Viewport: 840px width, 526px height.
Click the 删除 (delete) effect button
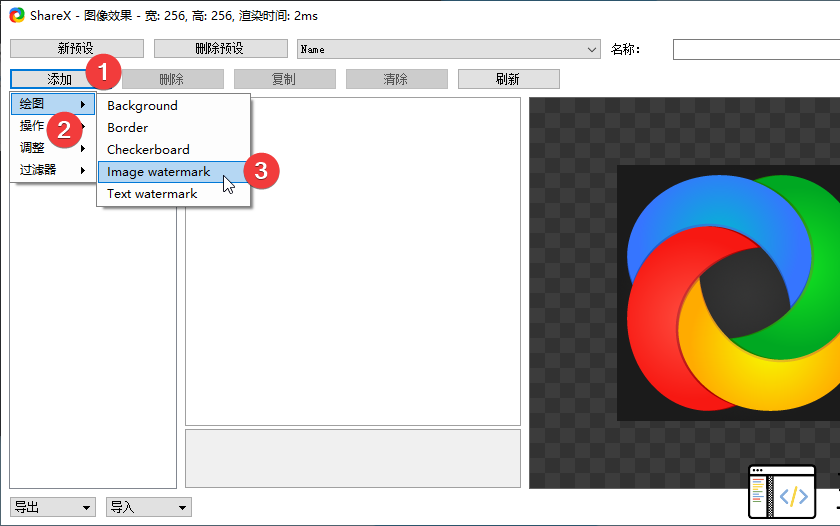(172, 79)
